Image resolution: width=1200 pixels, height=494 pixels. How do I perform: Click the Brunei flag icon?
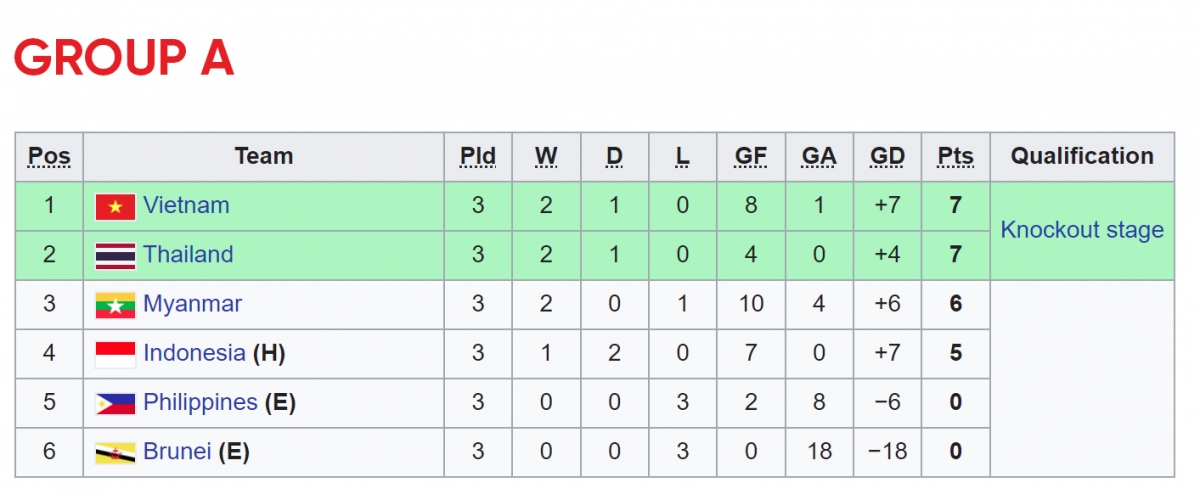[115, 453]
